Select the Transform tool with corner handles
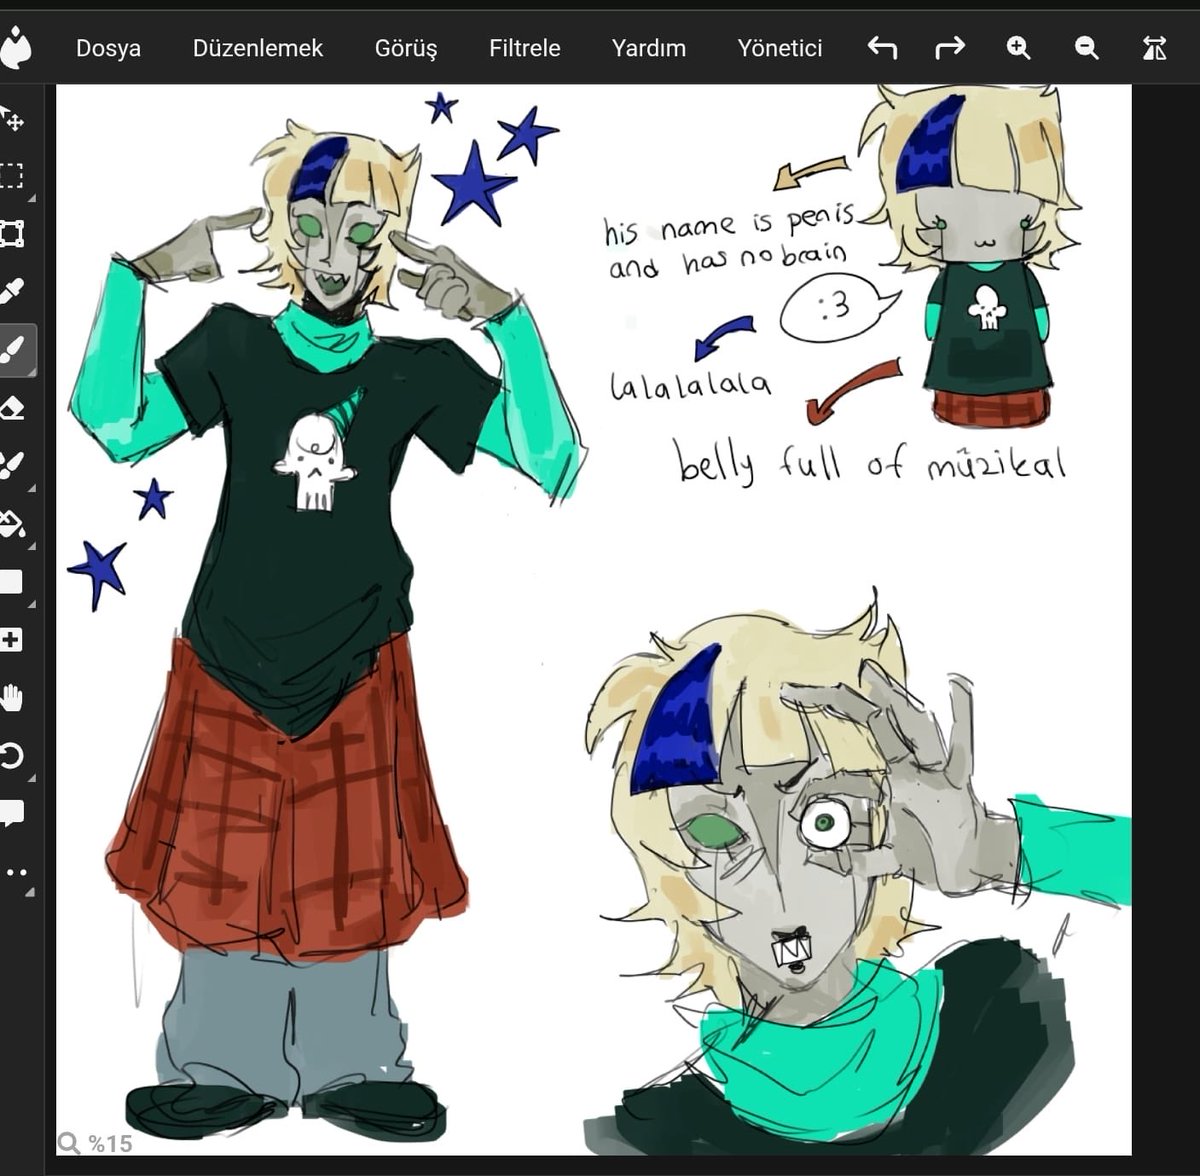Viewport: 1200px width, 1176px height. coord(11,234)
